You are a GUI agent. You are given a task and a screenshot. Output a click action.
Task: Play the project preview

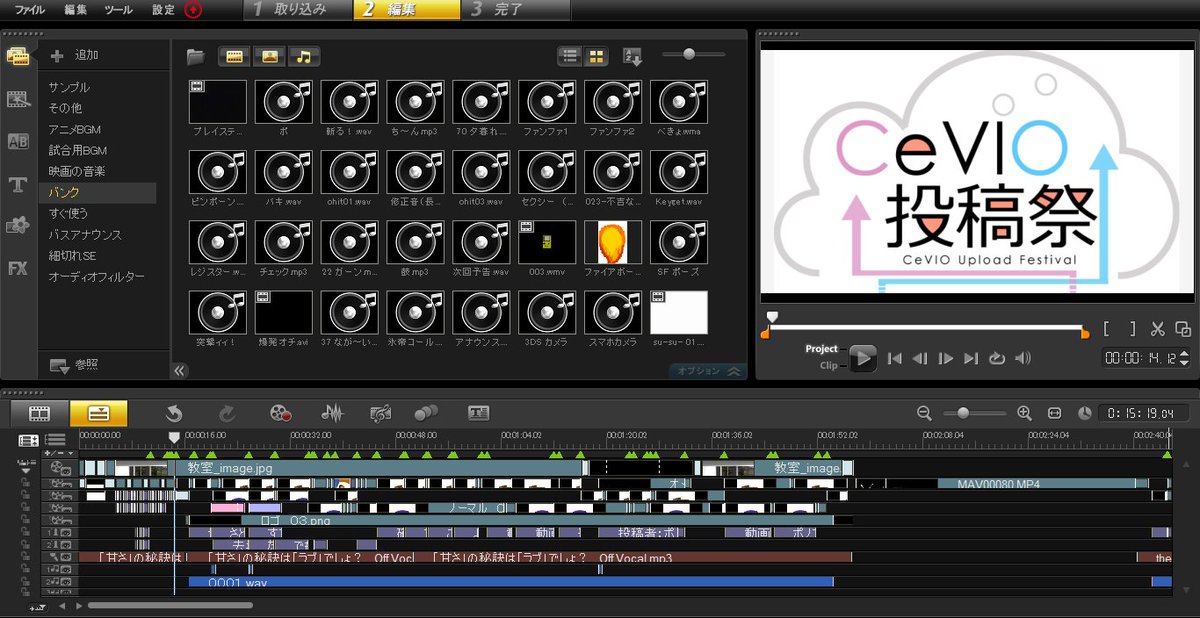pyautogui.click(x=862, y=358)
